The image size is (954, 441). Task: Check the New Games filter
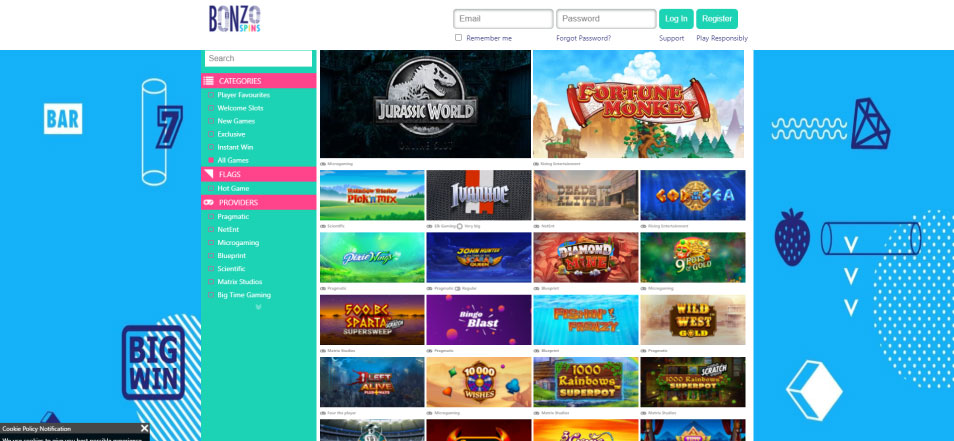211,121
